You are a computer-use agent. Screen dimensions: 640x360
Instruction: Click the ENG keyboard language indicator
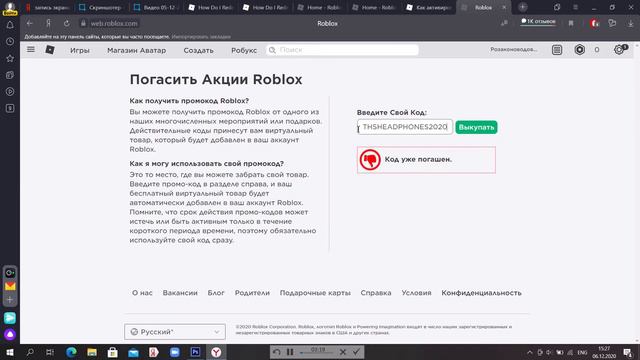582,352
